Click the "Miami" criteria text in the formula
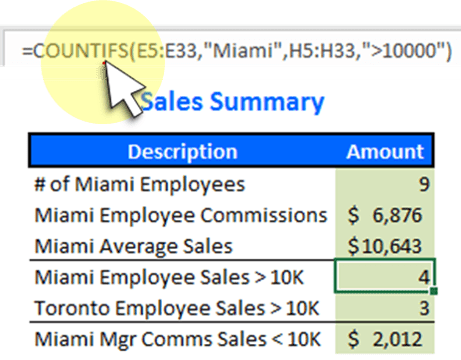 click(243, 51)
